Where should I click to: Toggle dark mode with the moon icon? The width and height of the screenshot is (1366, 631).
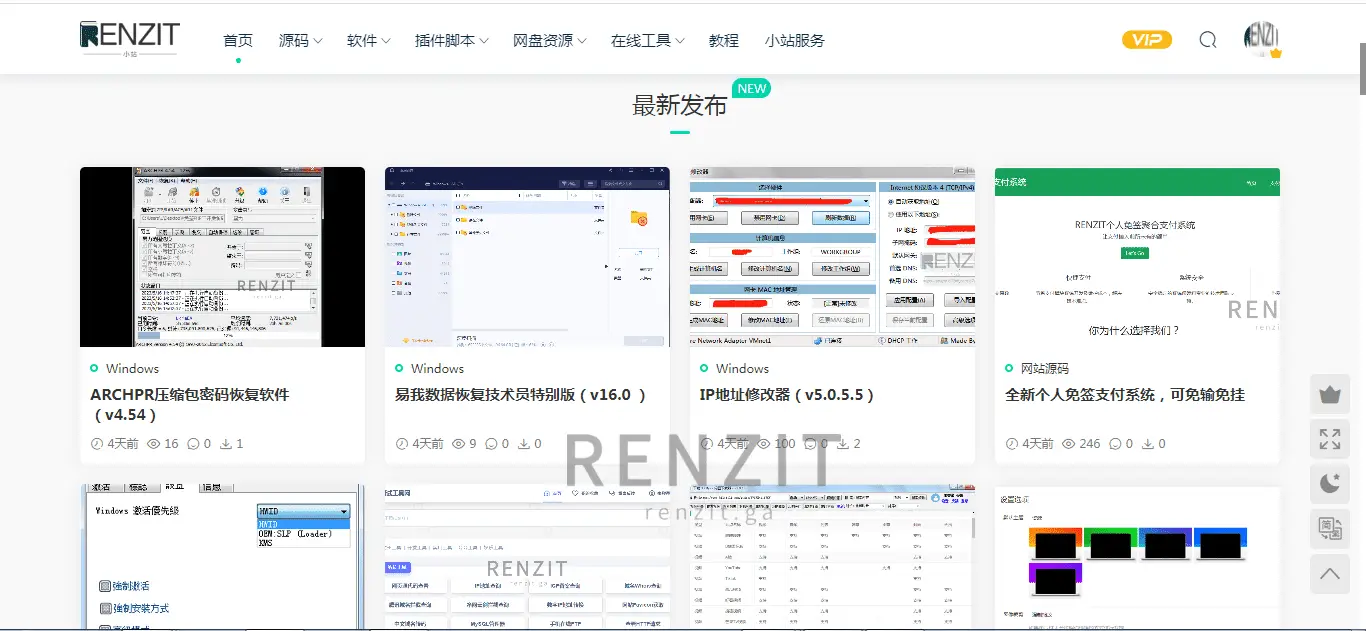1329,484
